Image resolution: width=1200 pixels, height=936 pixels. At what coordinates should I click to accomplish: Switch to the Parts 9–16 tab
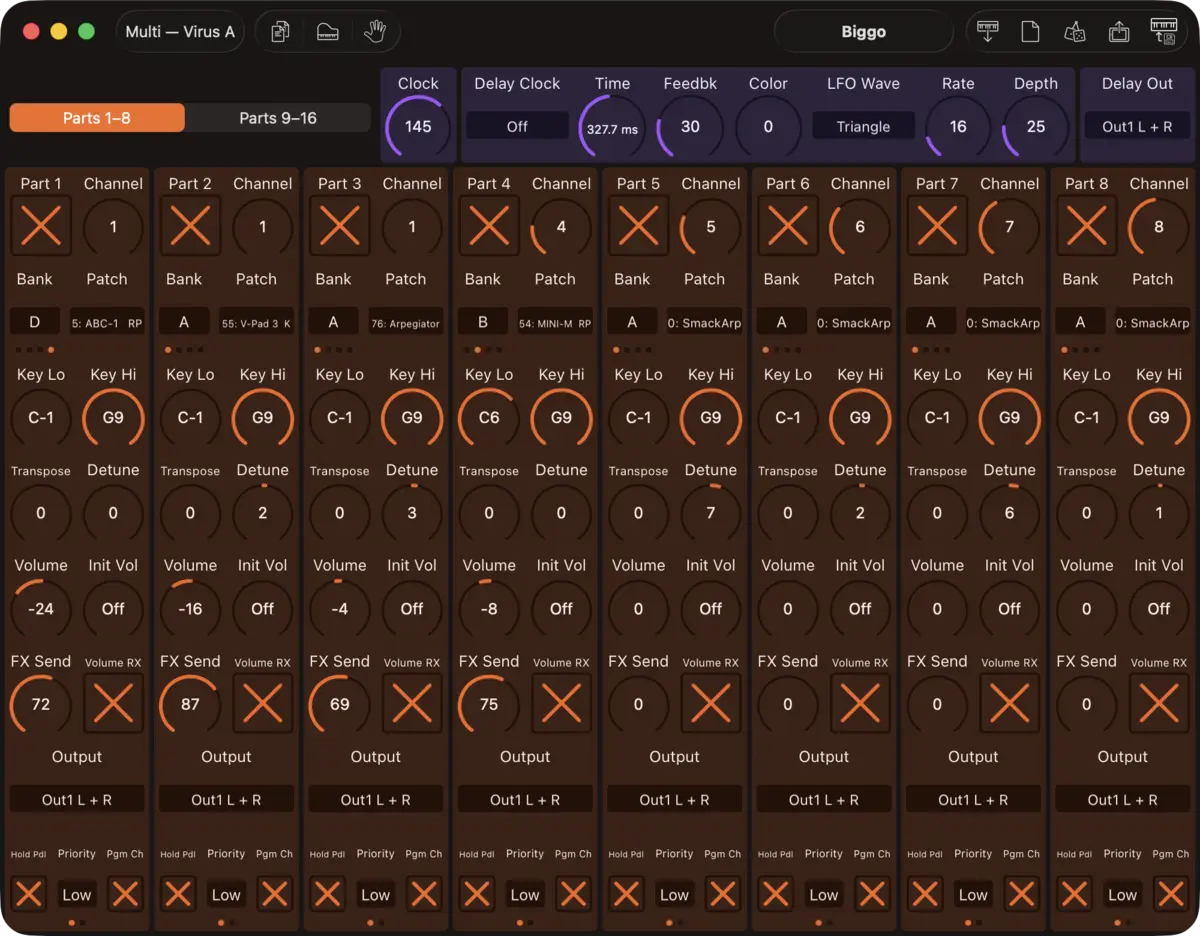pos(278,118)
